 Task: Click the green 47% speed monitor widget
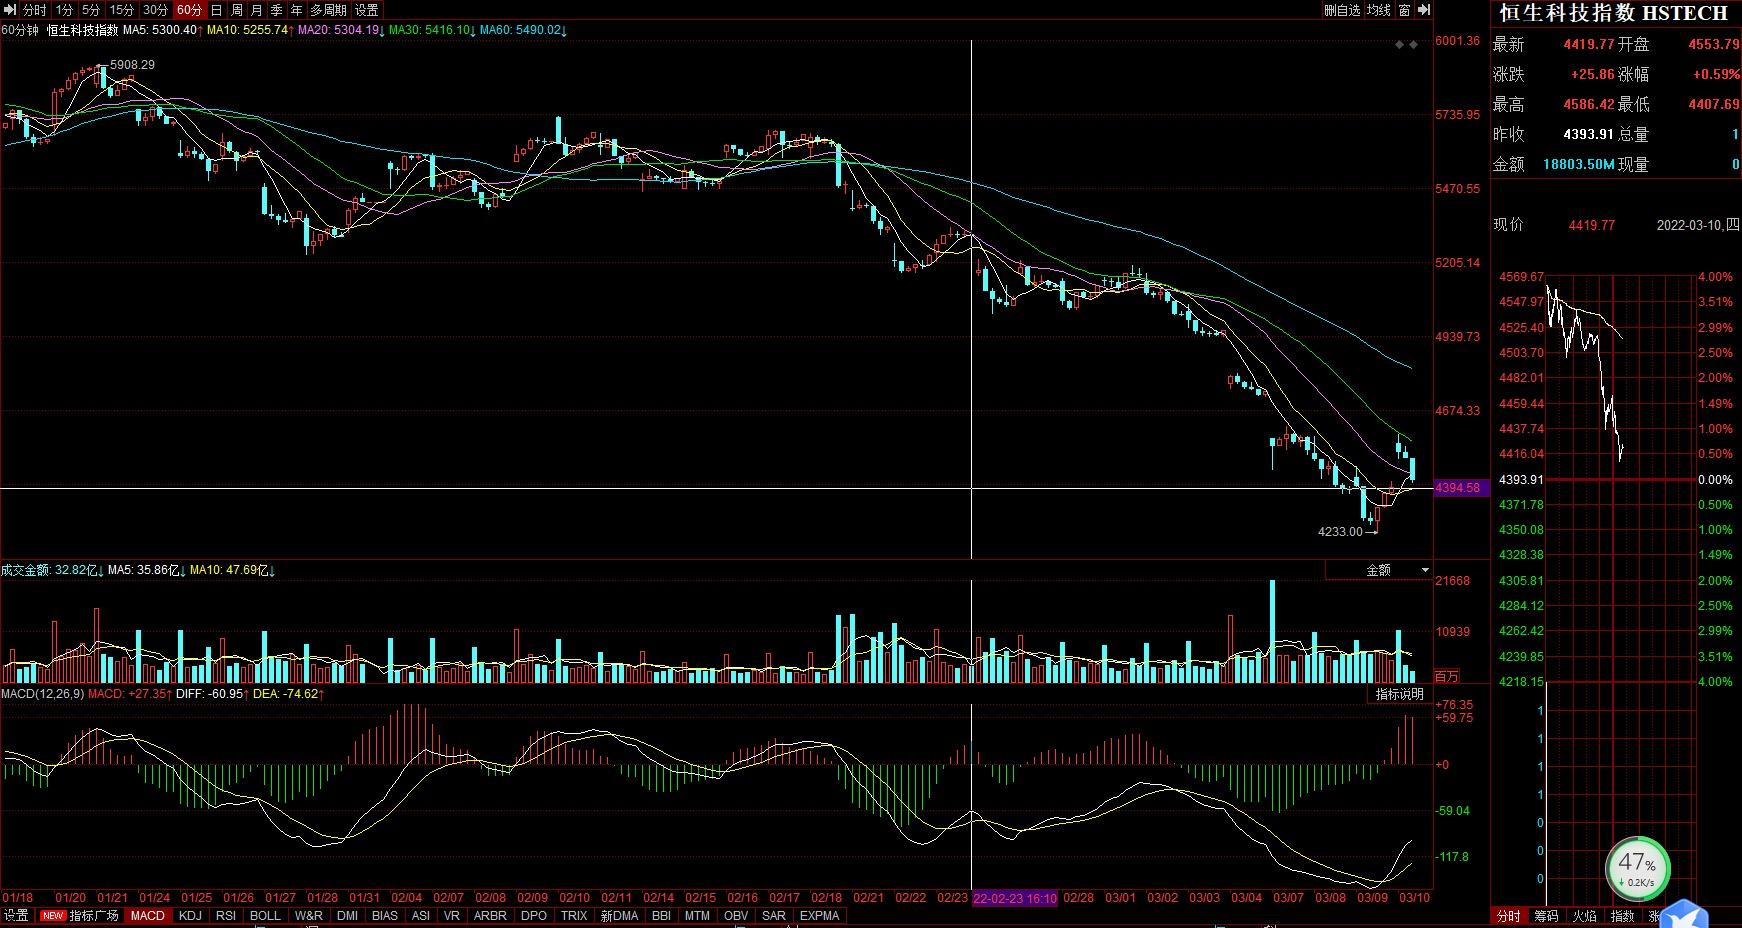(x=1637, y=866)
